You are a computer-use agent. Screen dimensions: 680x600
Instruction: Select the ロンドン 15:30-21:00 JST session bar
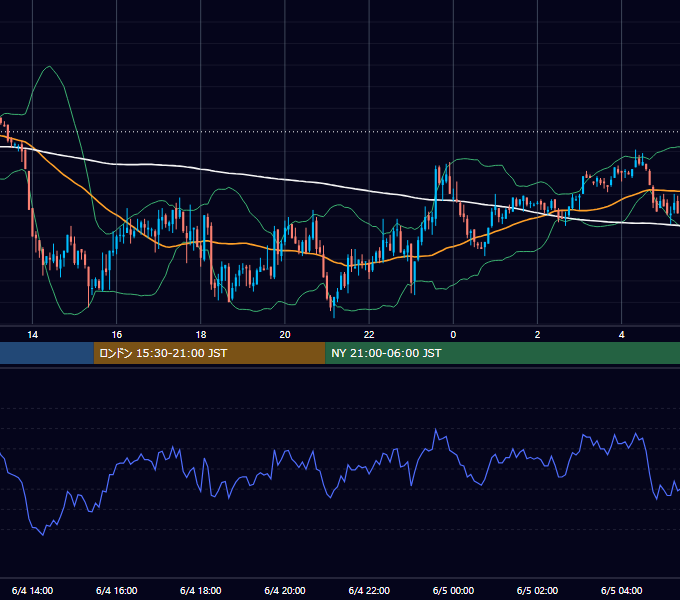click(x=209, y=353)
